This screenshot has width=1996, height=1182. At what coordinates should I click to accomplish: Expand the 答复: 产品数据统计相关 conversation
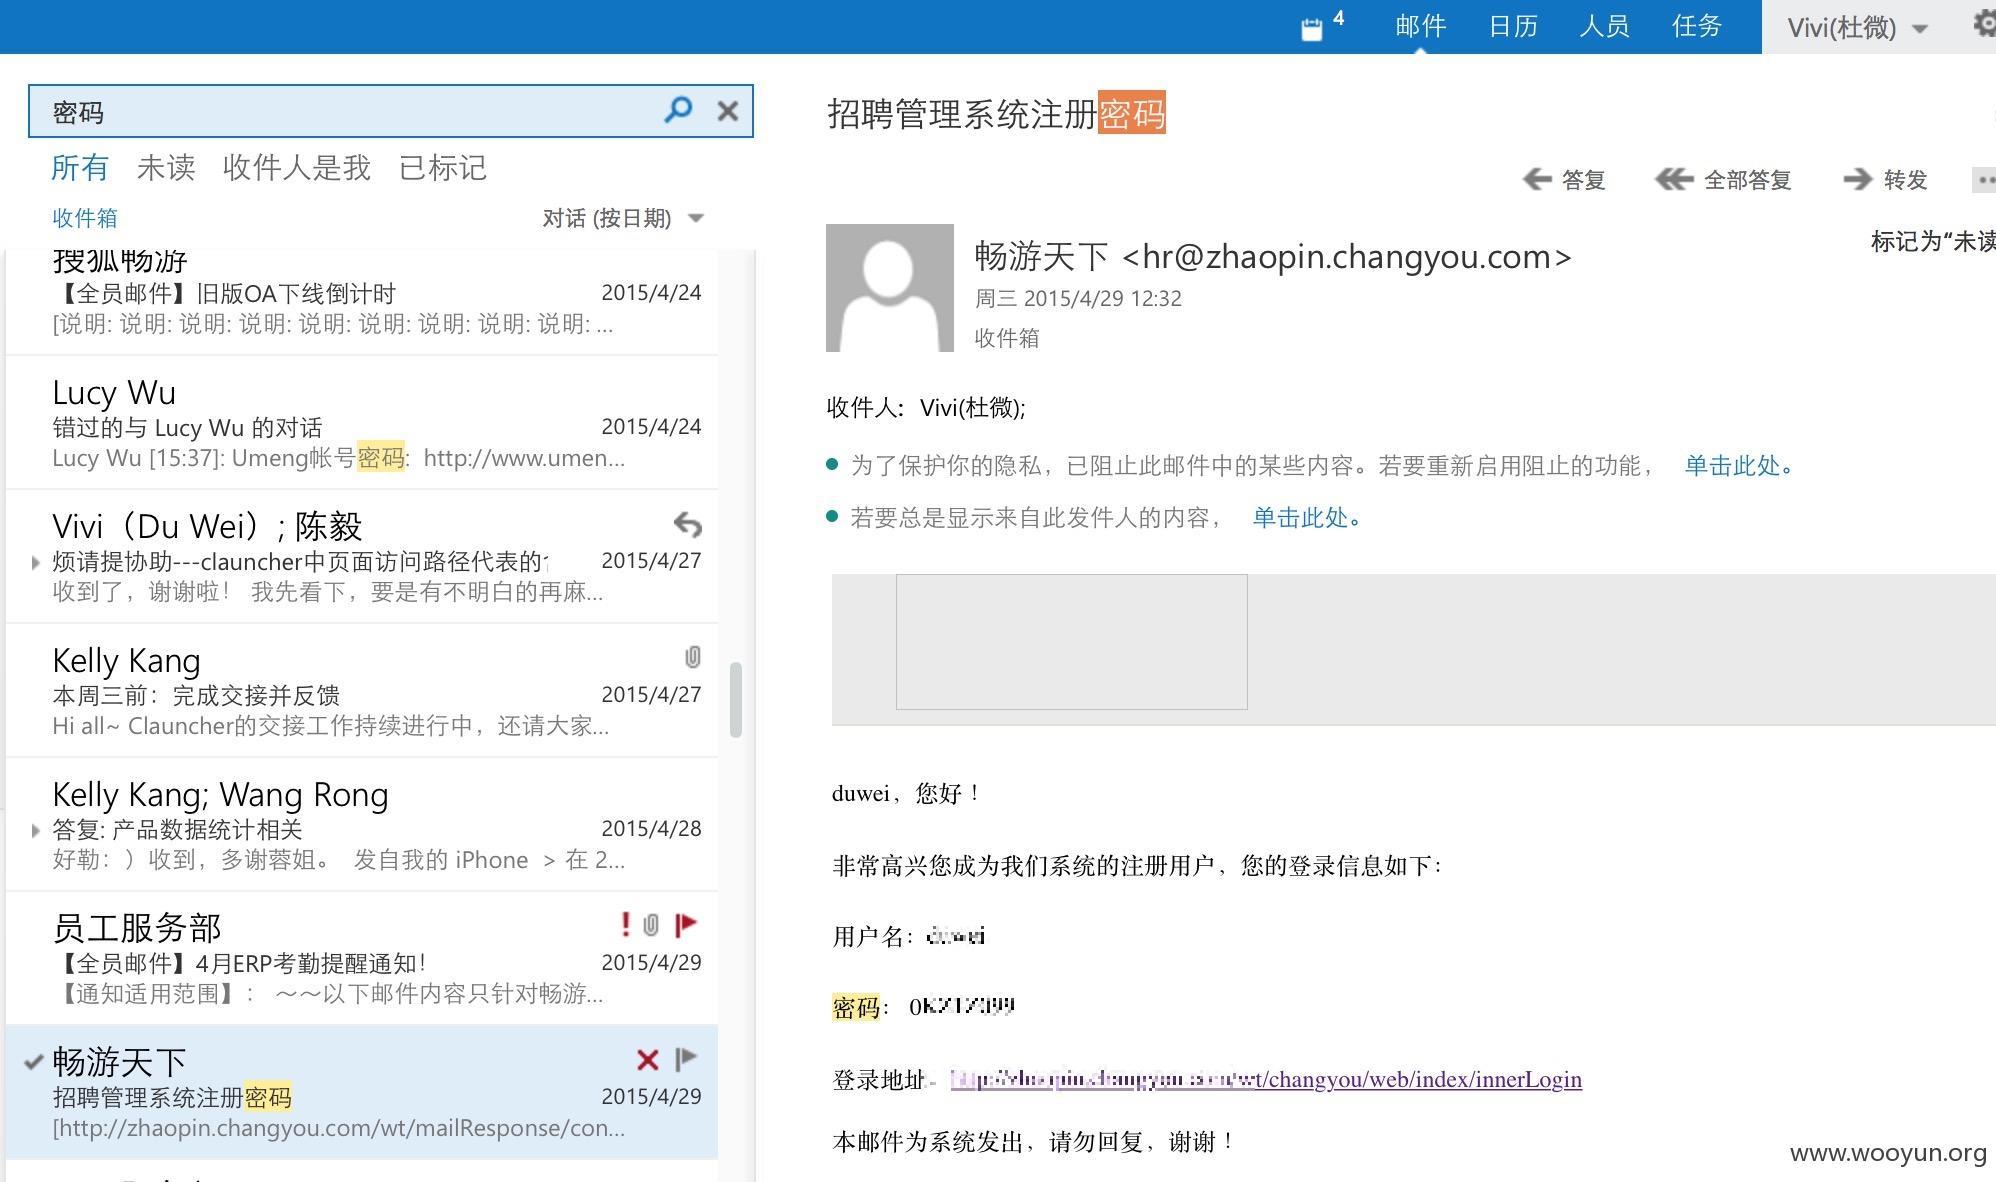(36, 830)
